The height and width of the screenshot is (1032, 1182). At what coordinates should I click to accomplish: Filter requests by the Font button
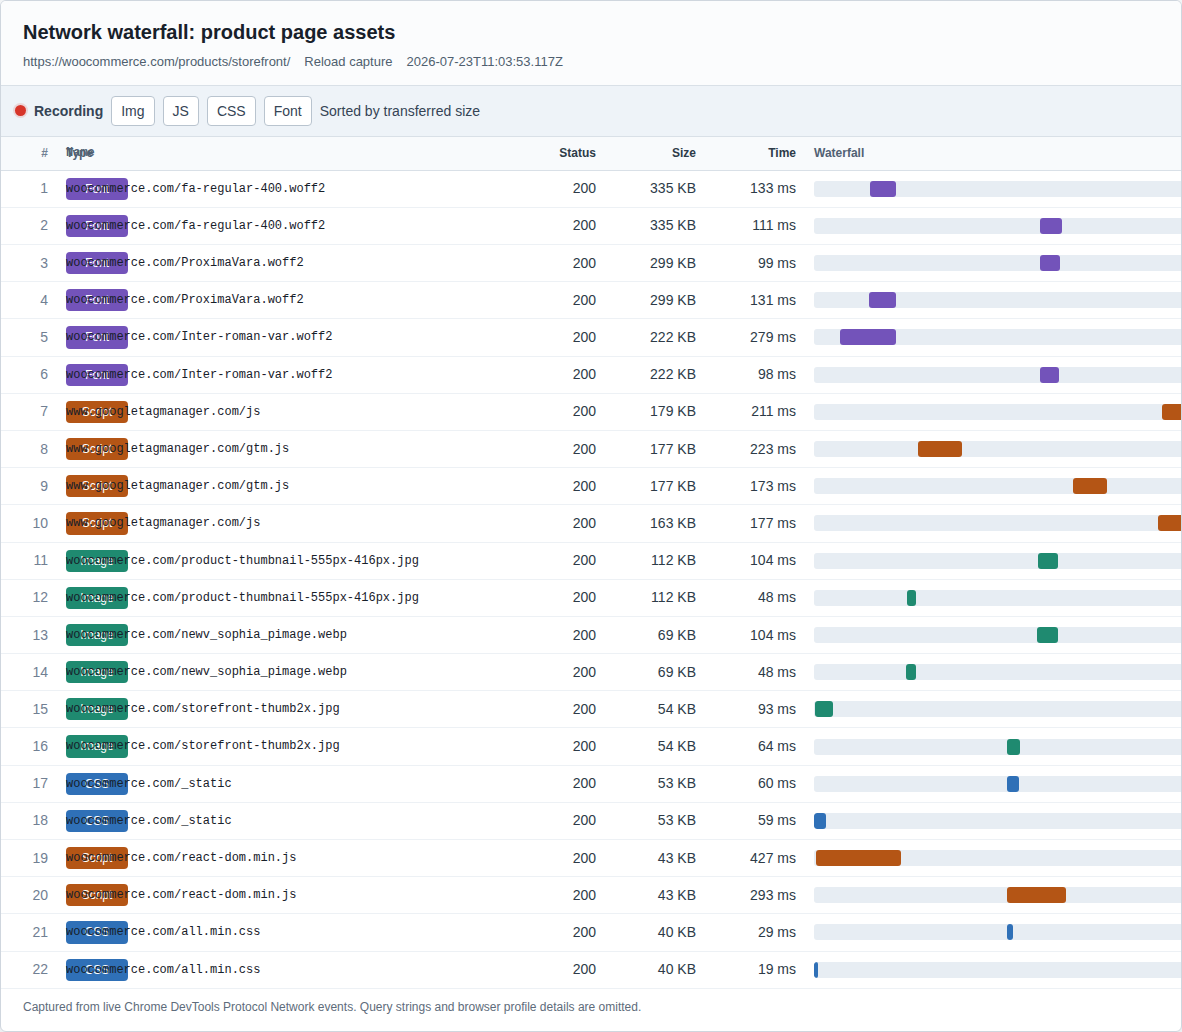288,111
